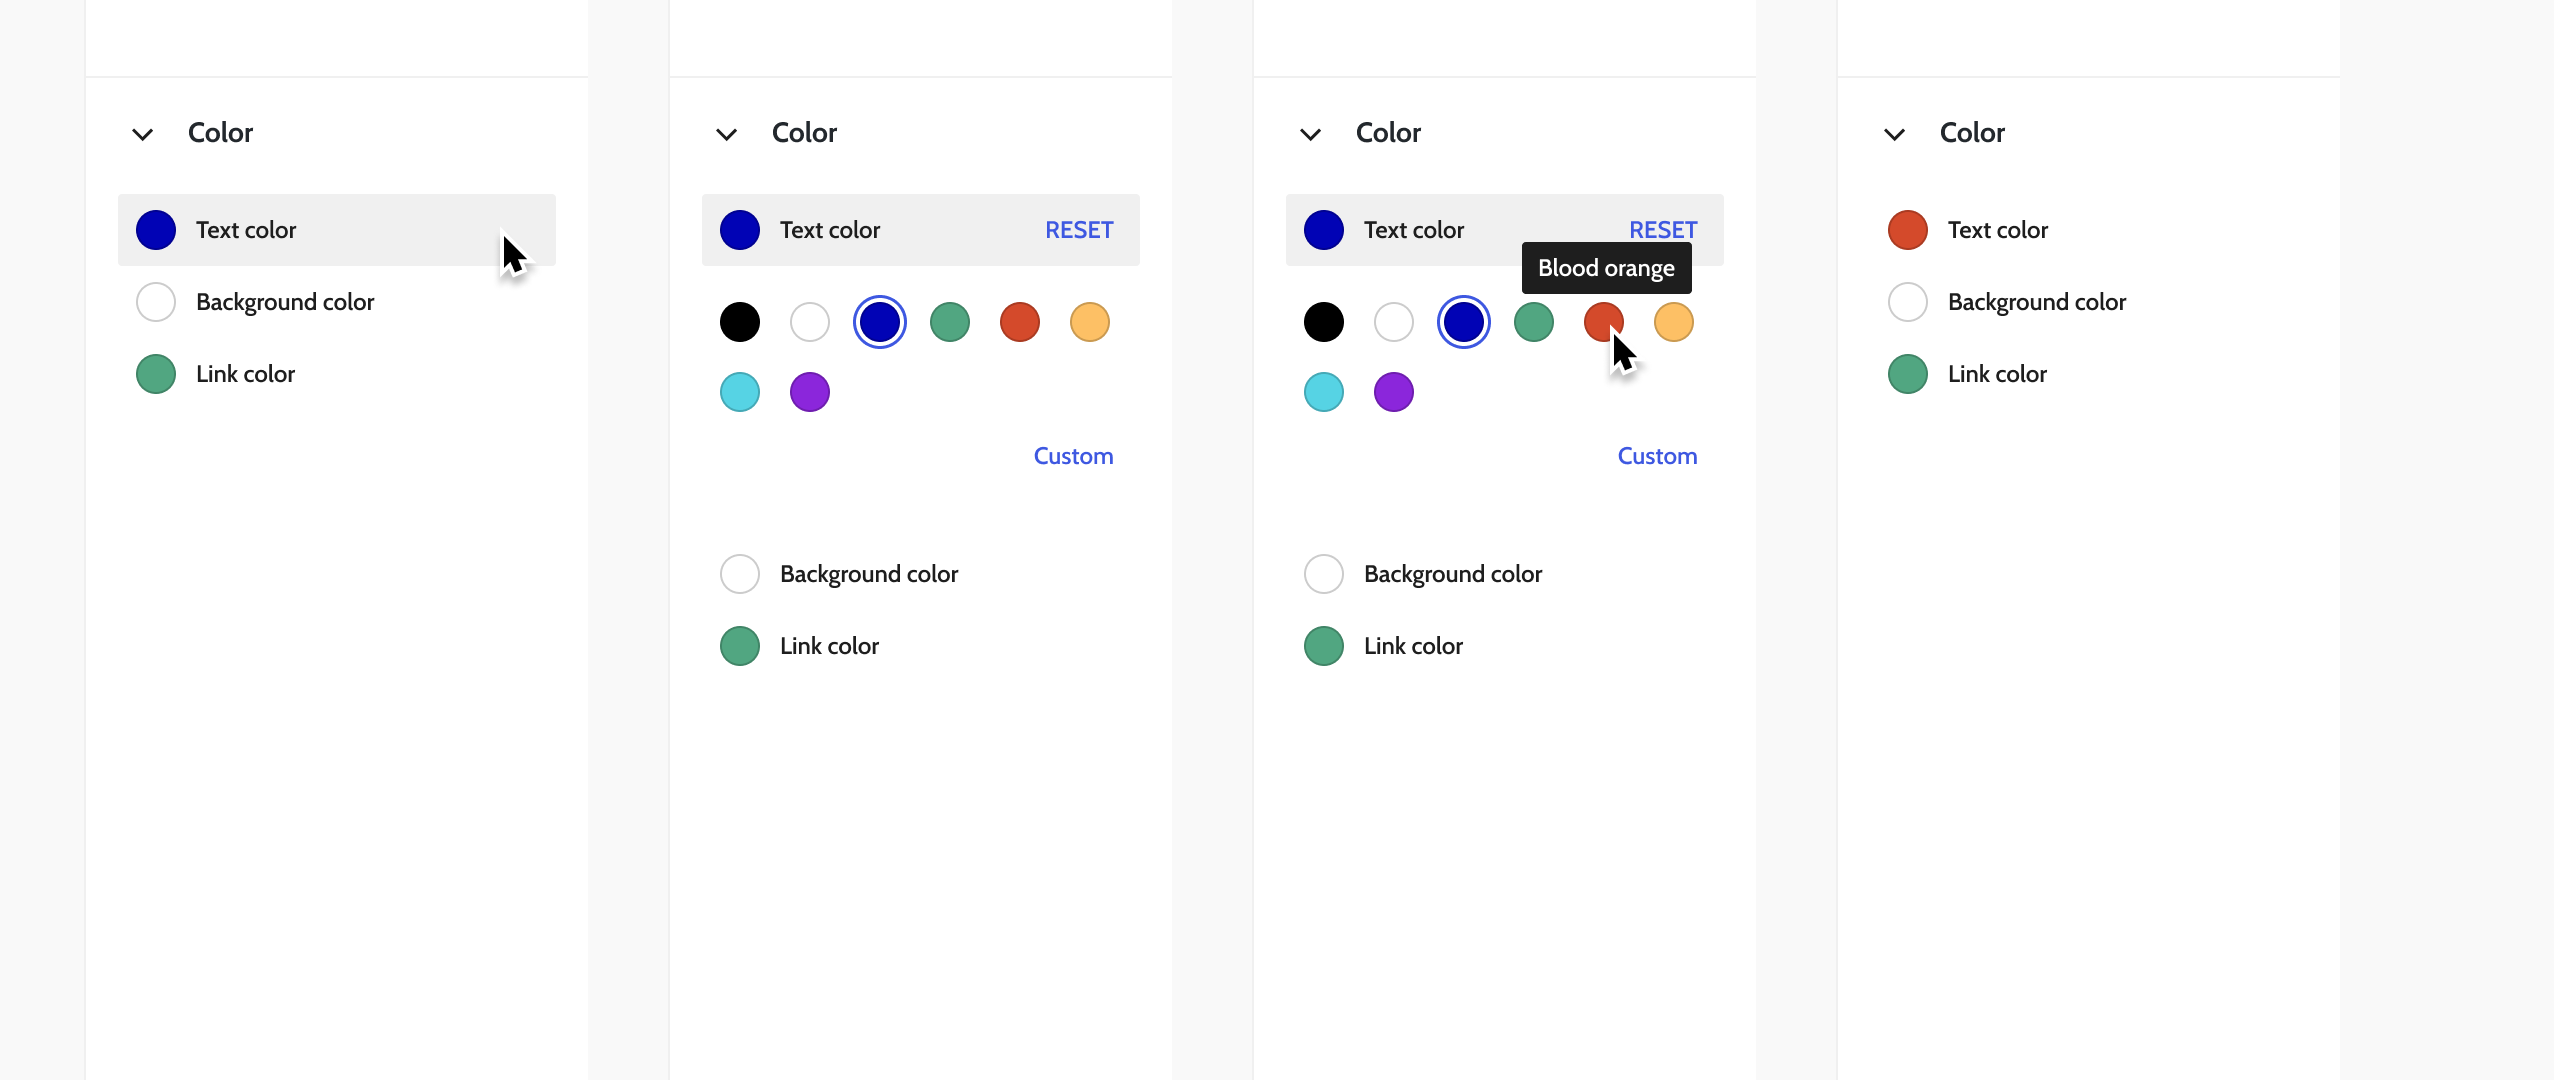Click the blue Text color circle in first panel

point(156,229)
